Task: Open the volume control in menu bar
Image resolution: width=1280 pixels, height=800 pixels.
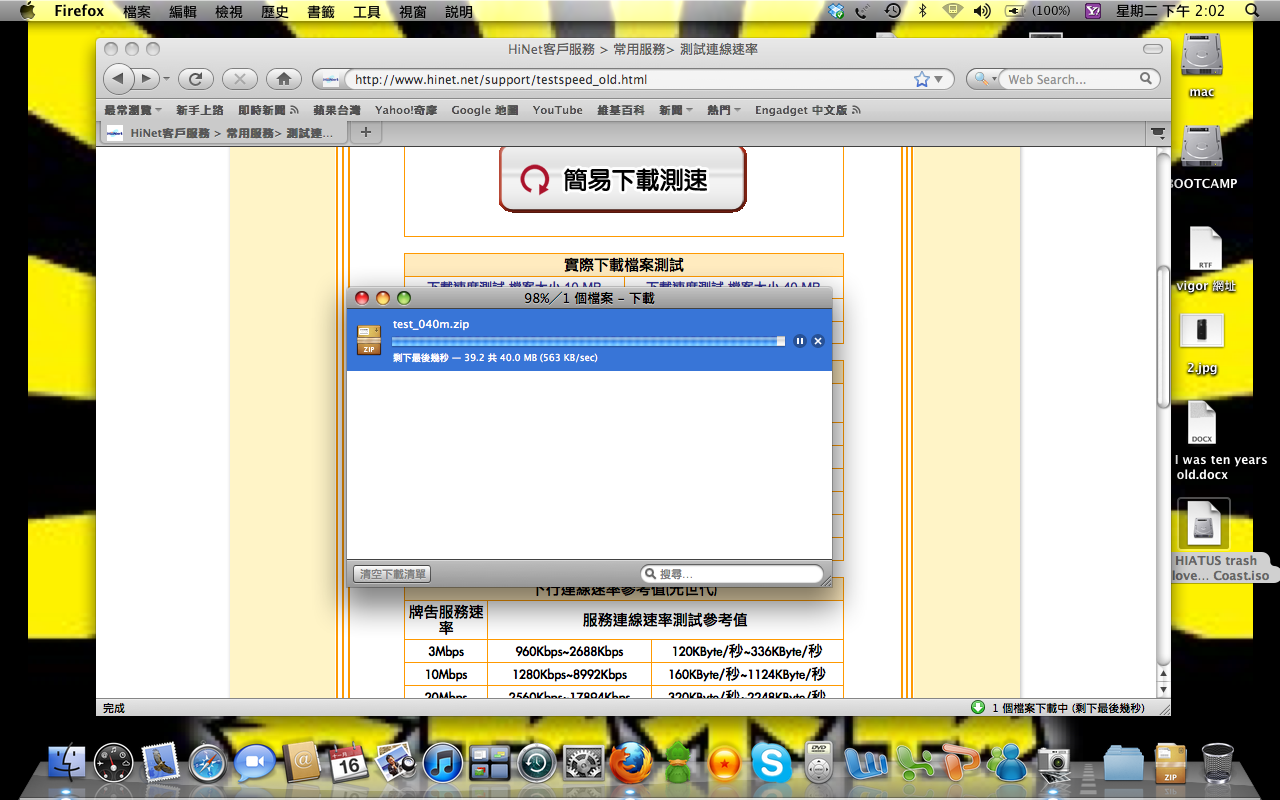Action: (982, 11)
